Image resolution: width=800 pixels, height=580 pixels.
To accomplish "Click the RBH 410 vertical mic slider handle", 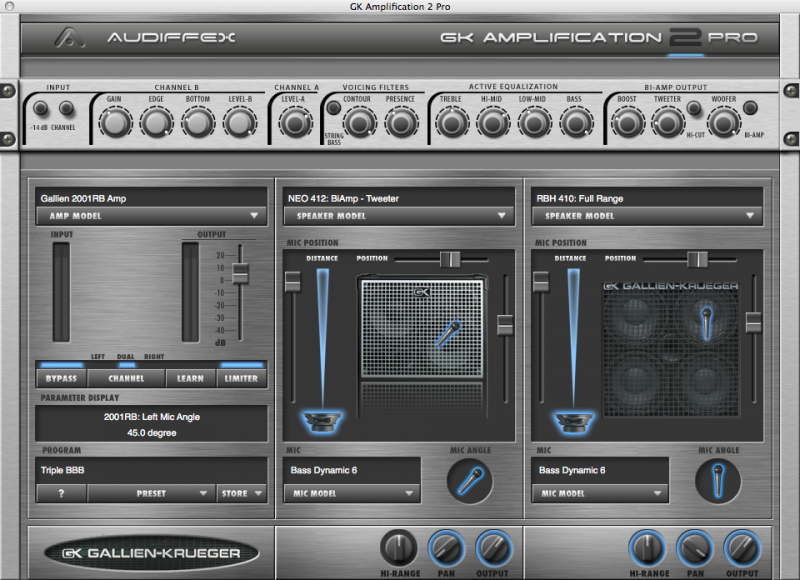I will point(754,322).
